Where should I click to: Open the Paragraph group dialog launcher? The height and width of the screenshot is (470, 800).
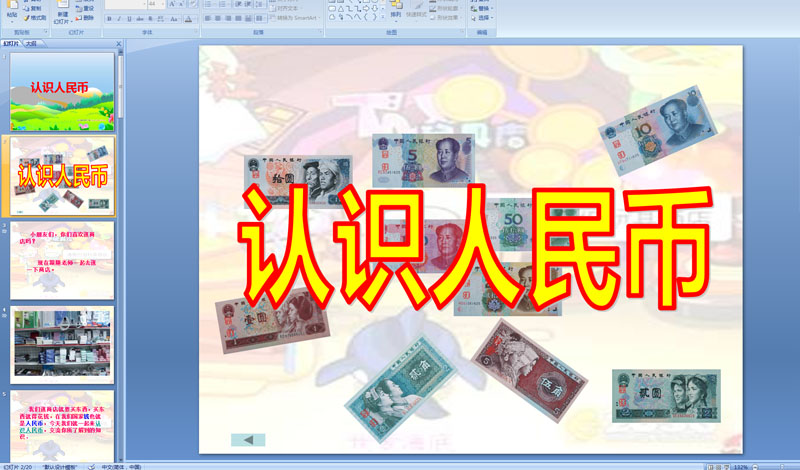point(320,31)
